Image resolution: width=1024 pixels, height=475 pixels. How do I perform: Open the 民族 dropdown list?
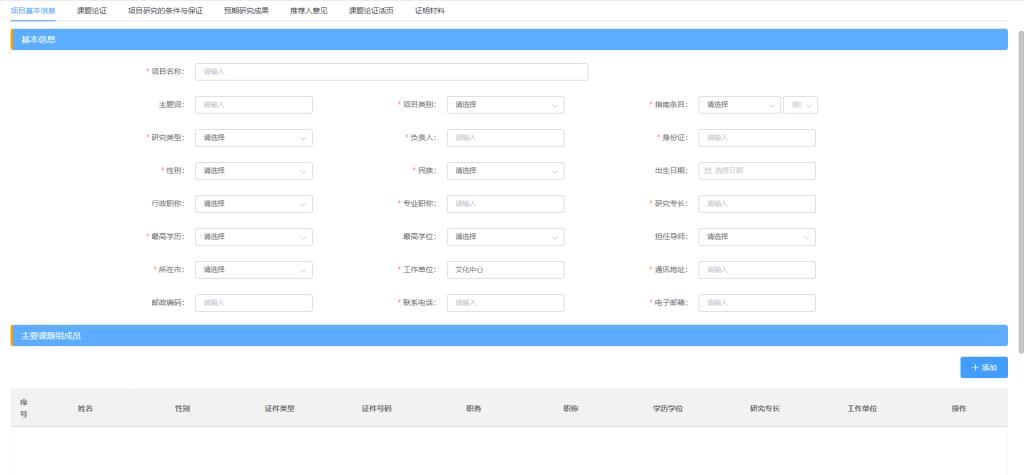(505, 171)
